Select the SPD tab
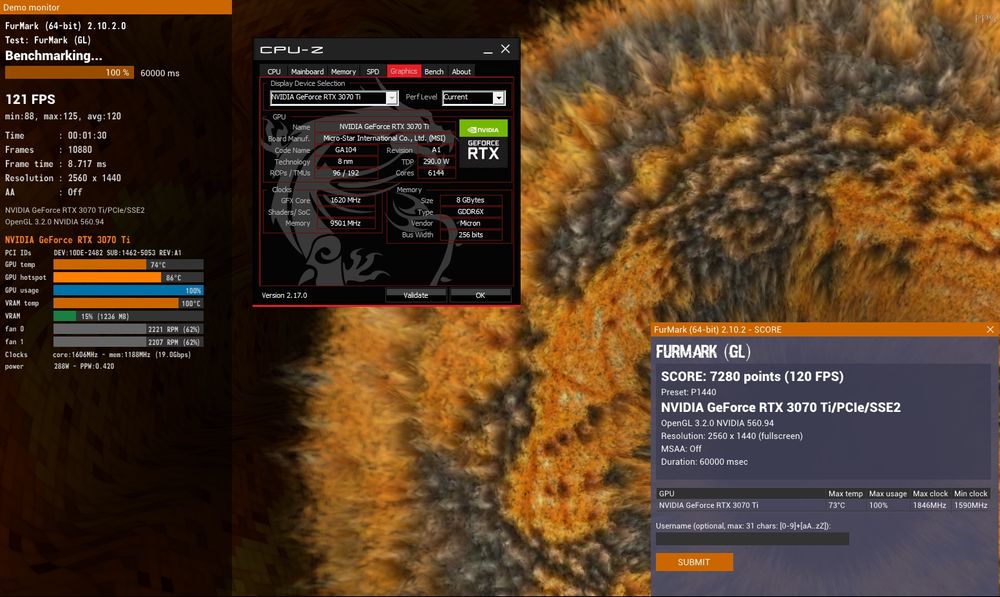Image resolution: width=1000 pixels, height=597 pixels. [372, 71]
